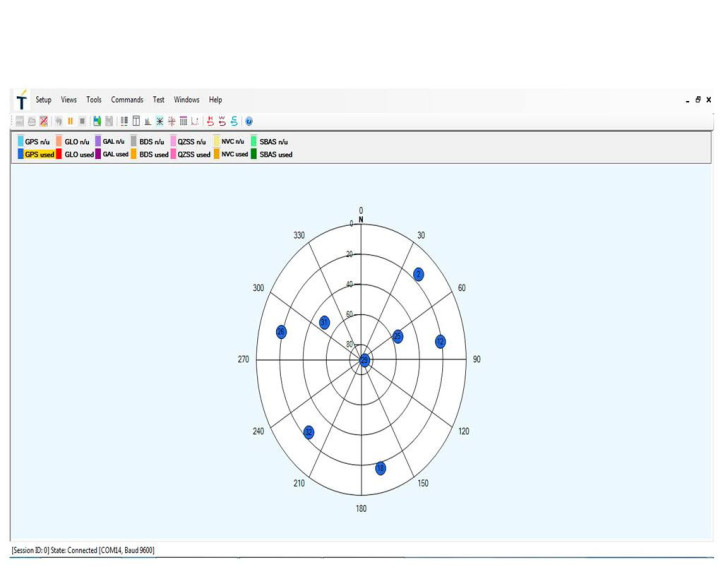Click the printer icon in toolbar
Viewport: 723px width, 584px height.
31,121
